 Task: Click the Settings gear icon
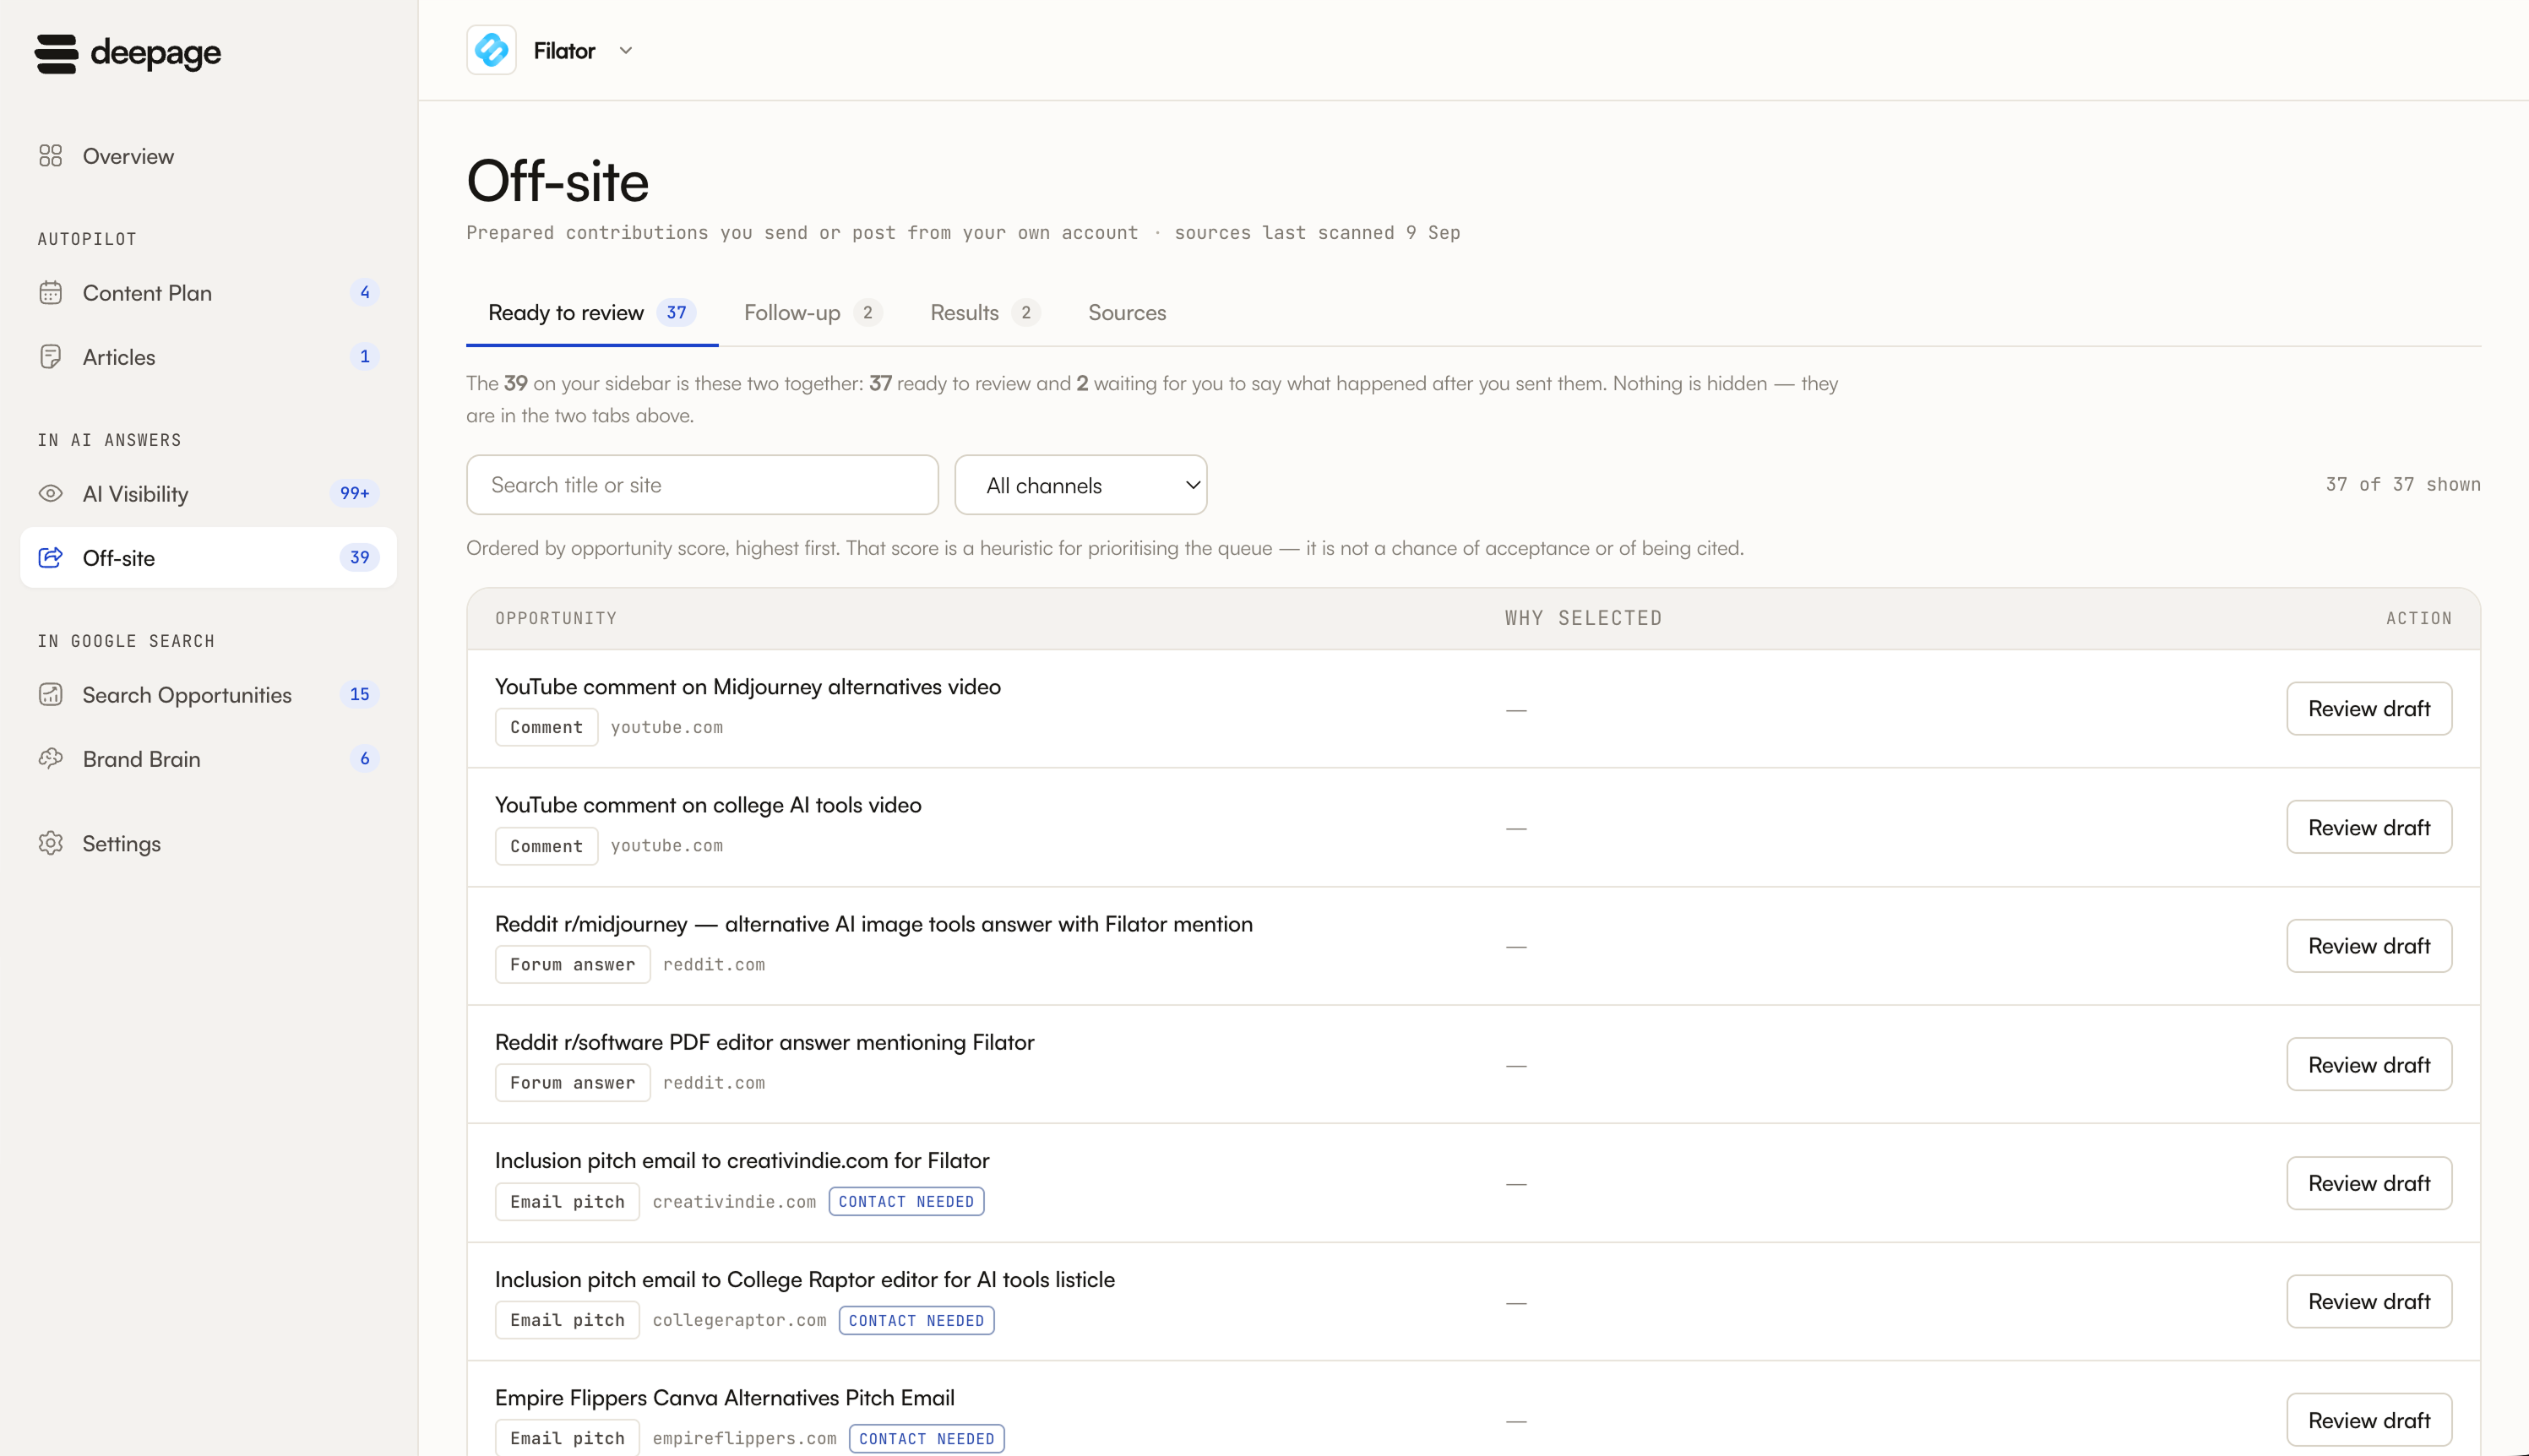tap(50, 844)
